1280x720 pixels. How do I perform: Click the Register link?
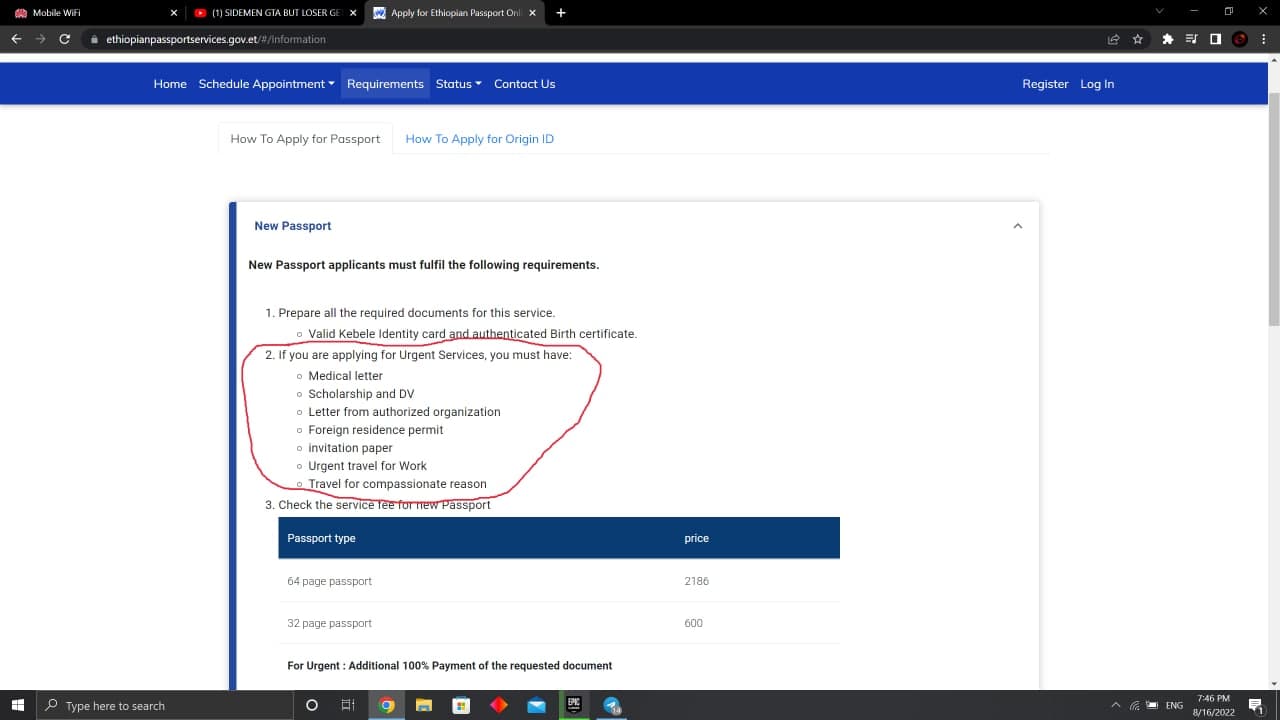[1045, 84]
